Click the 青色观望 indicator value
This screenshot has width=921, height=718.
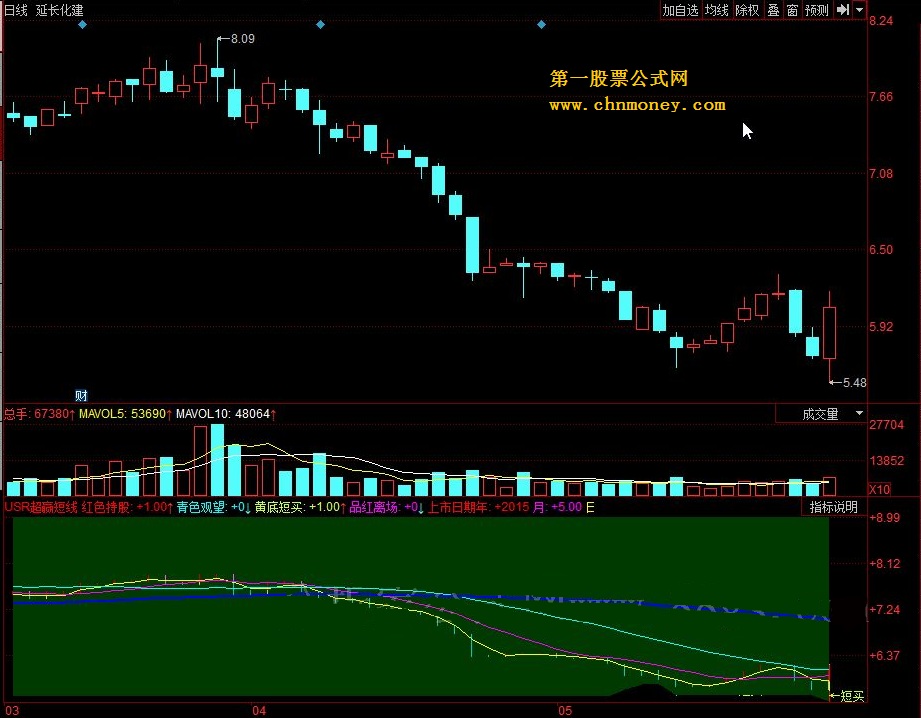click(214, 506)
